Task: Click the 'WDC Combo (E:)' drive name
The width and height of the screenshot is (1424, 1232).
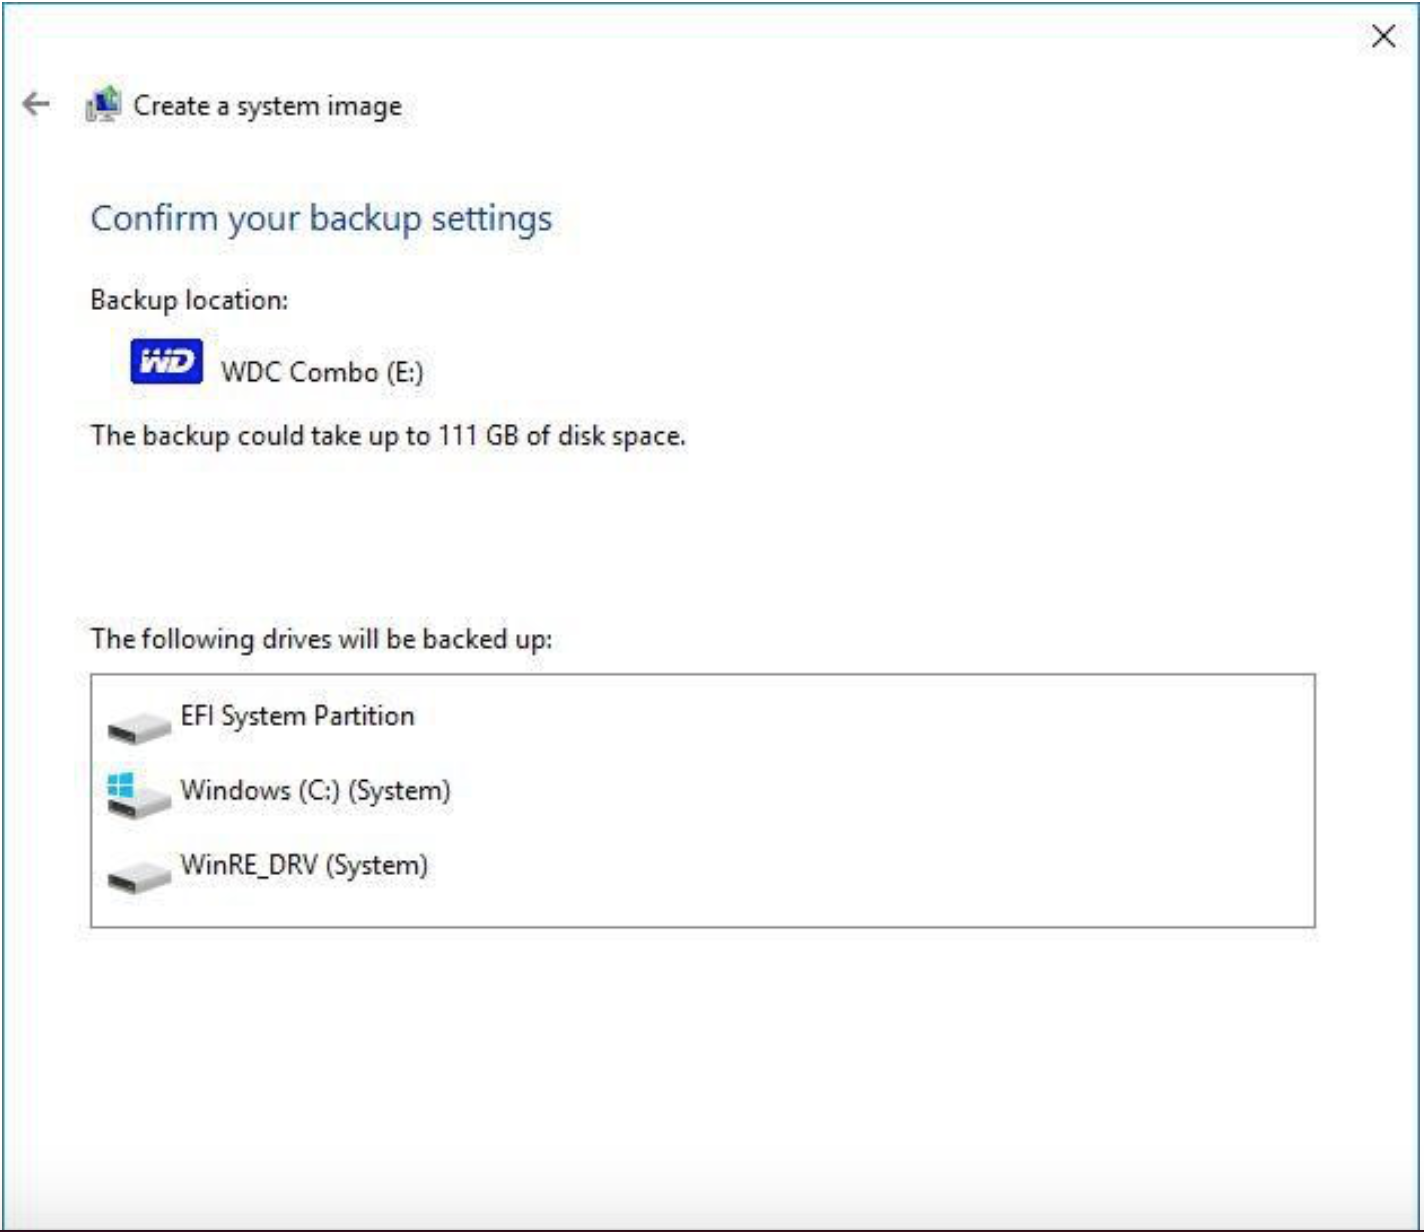Action: click(x=322, y=372)
